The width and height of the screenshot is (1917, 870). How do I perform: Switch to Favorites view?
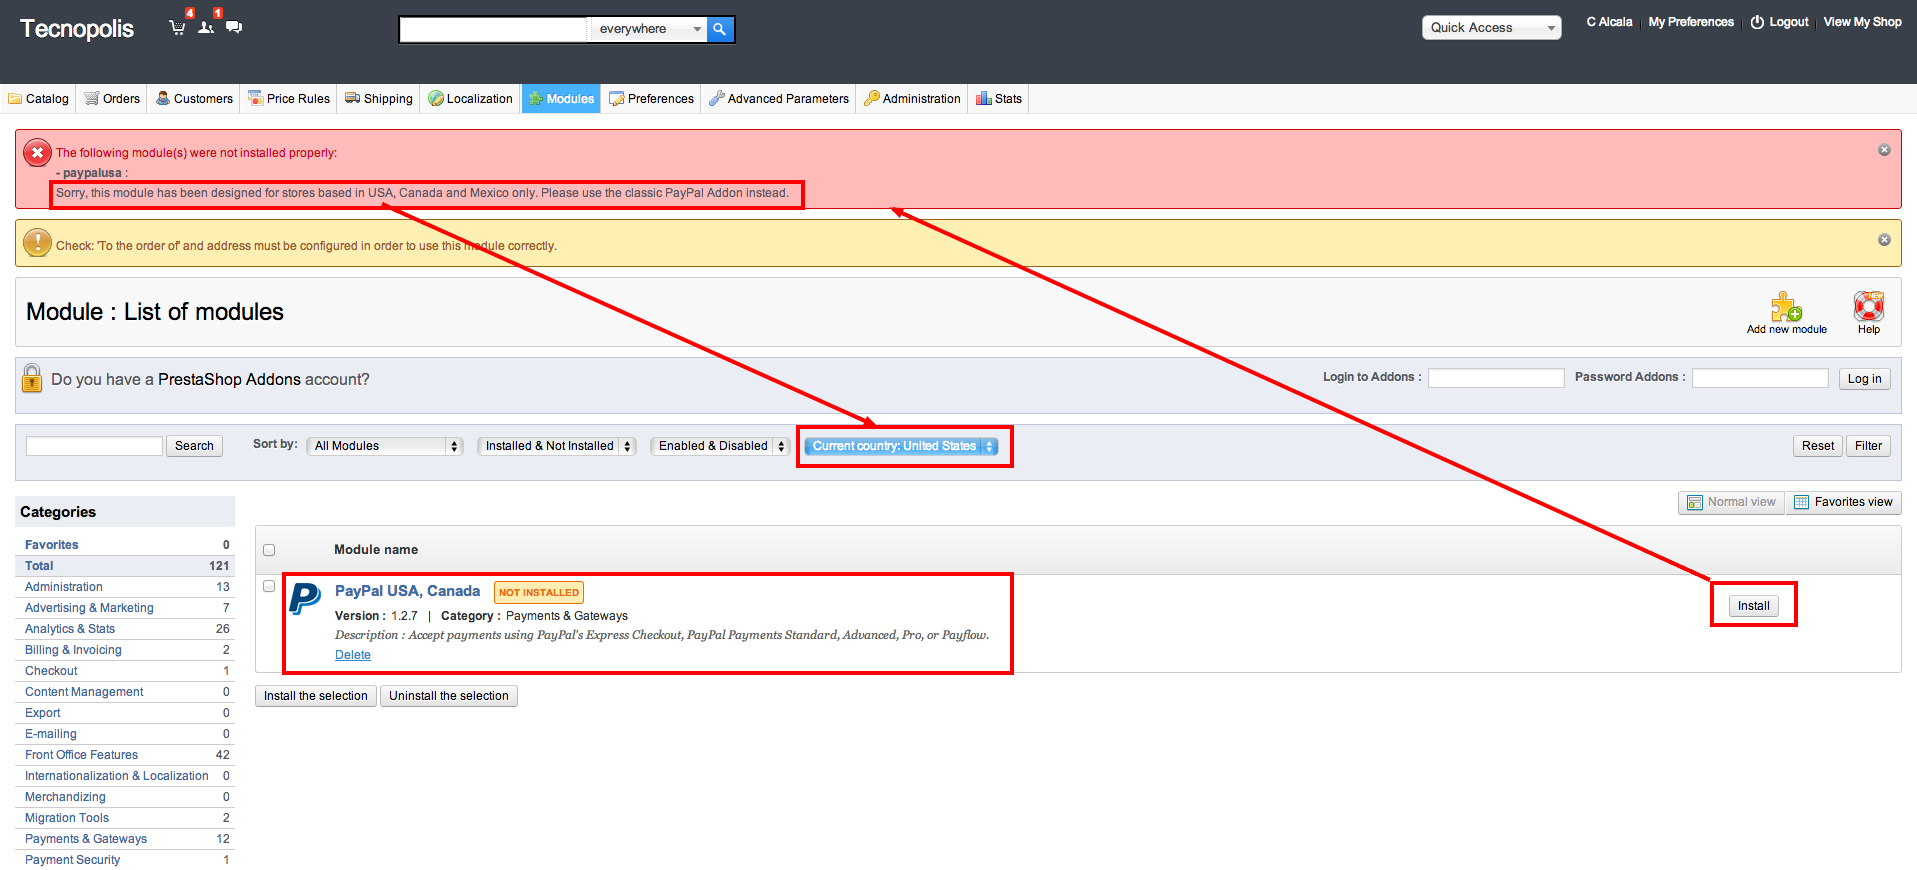click(1843, 502)
